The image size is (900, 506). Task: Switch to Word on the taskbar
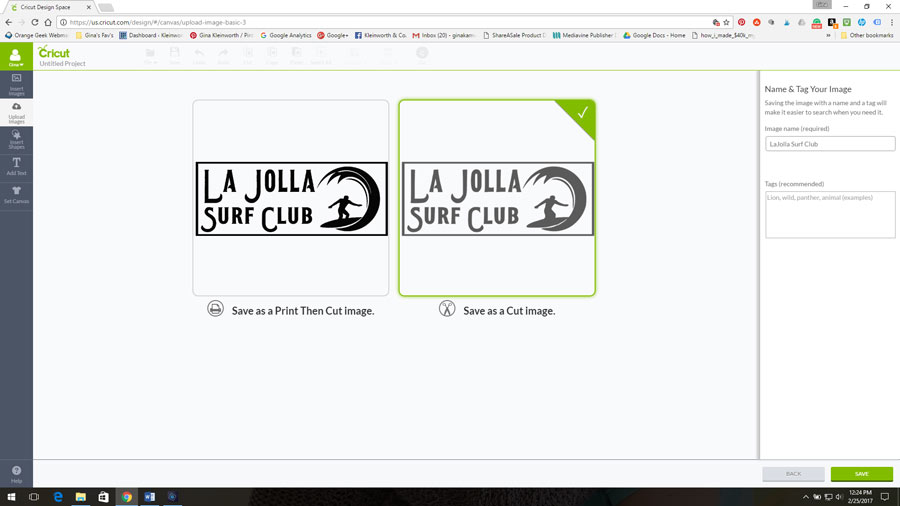point(149,497)
